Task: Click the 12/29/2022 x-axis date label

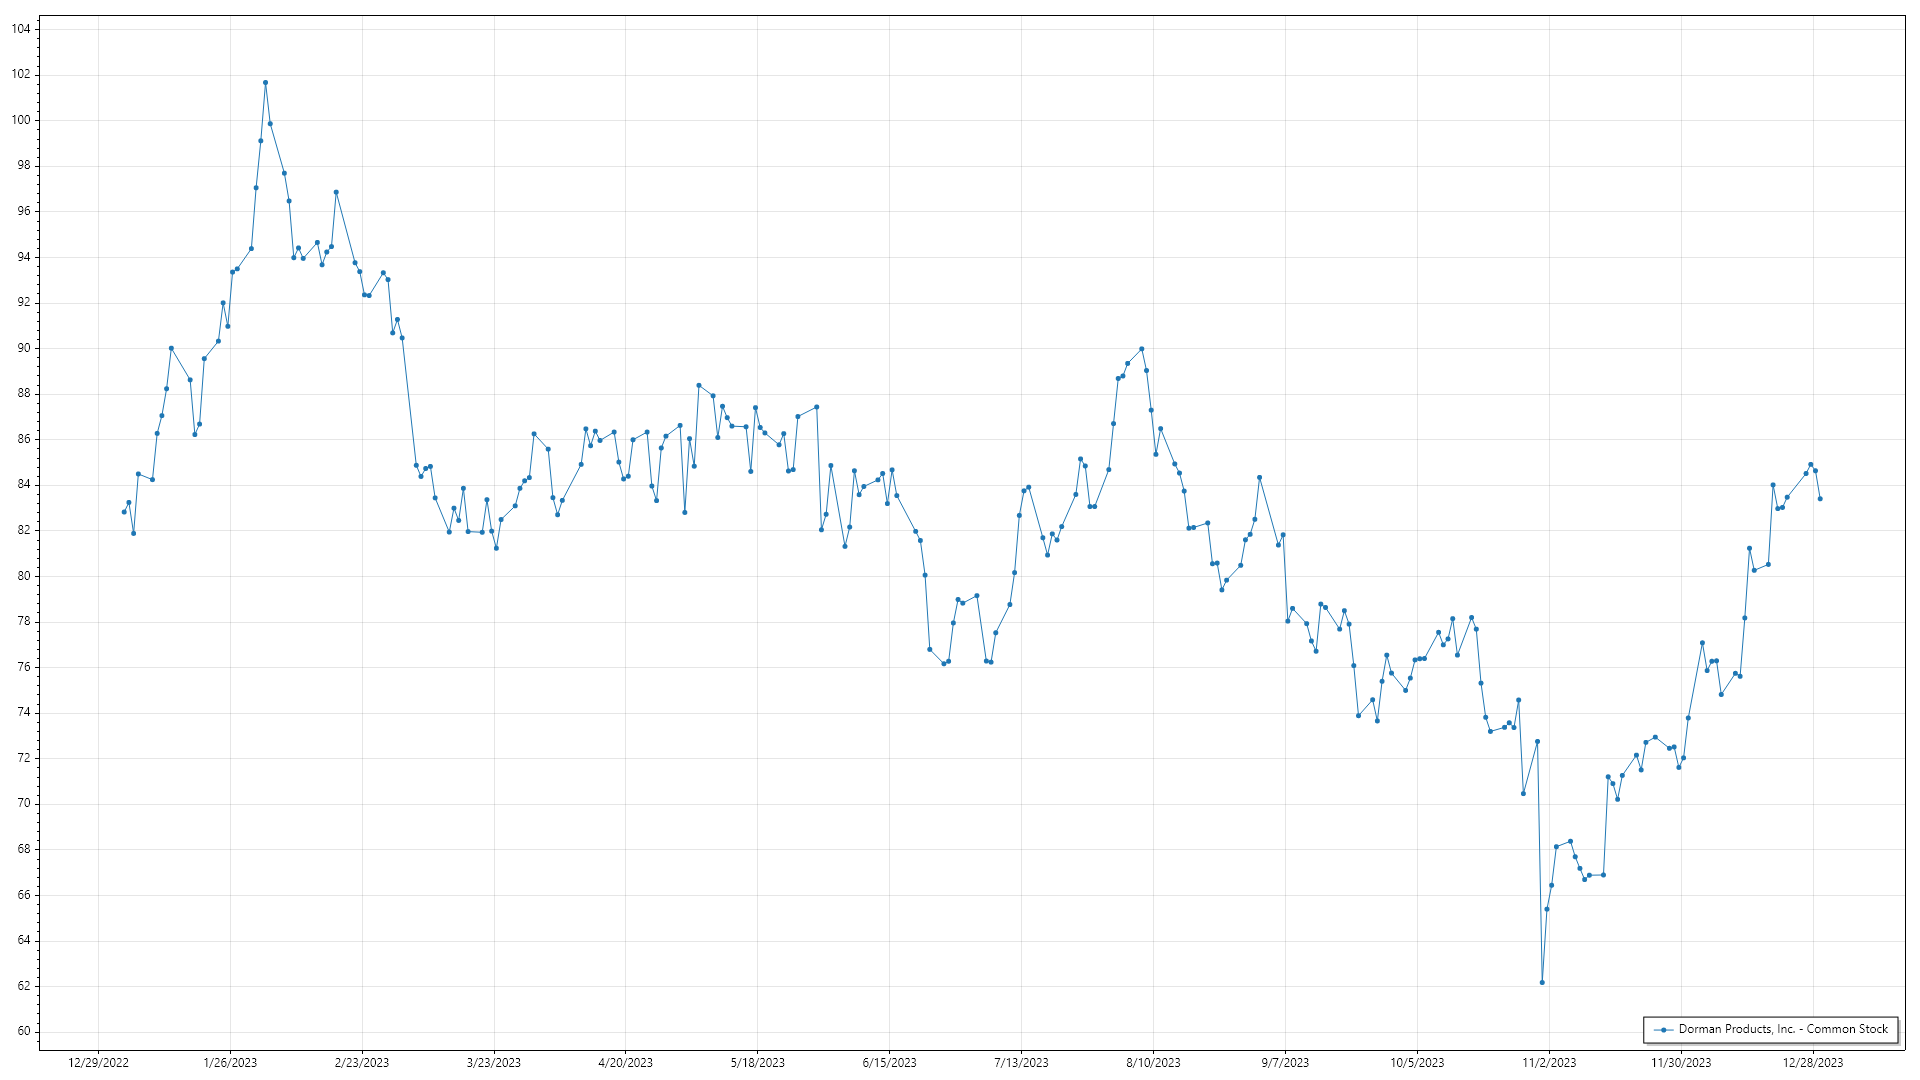Action: pos(98,1063)
